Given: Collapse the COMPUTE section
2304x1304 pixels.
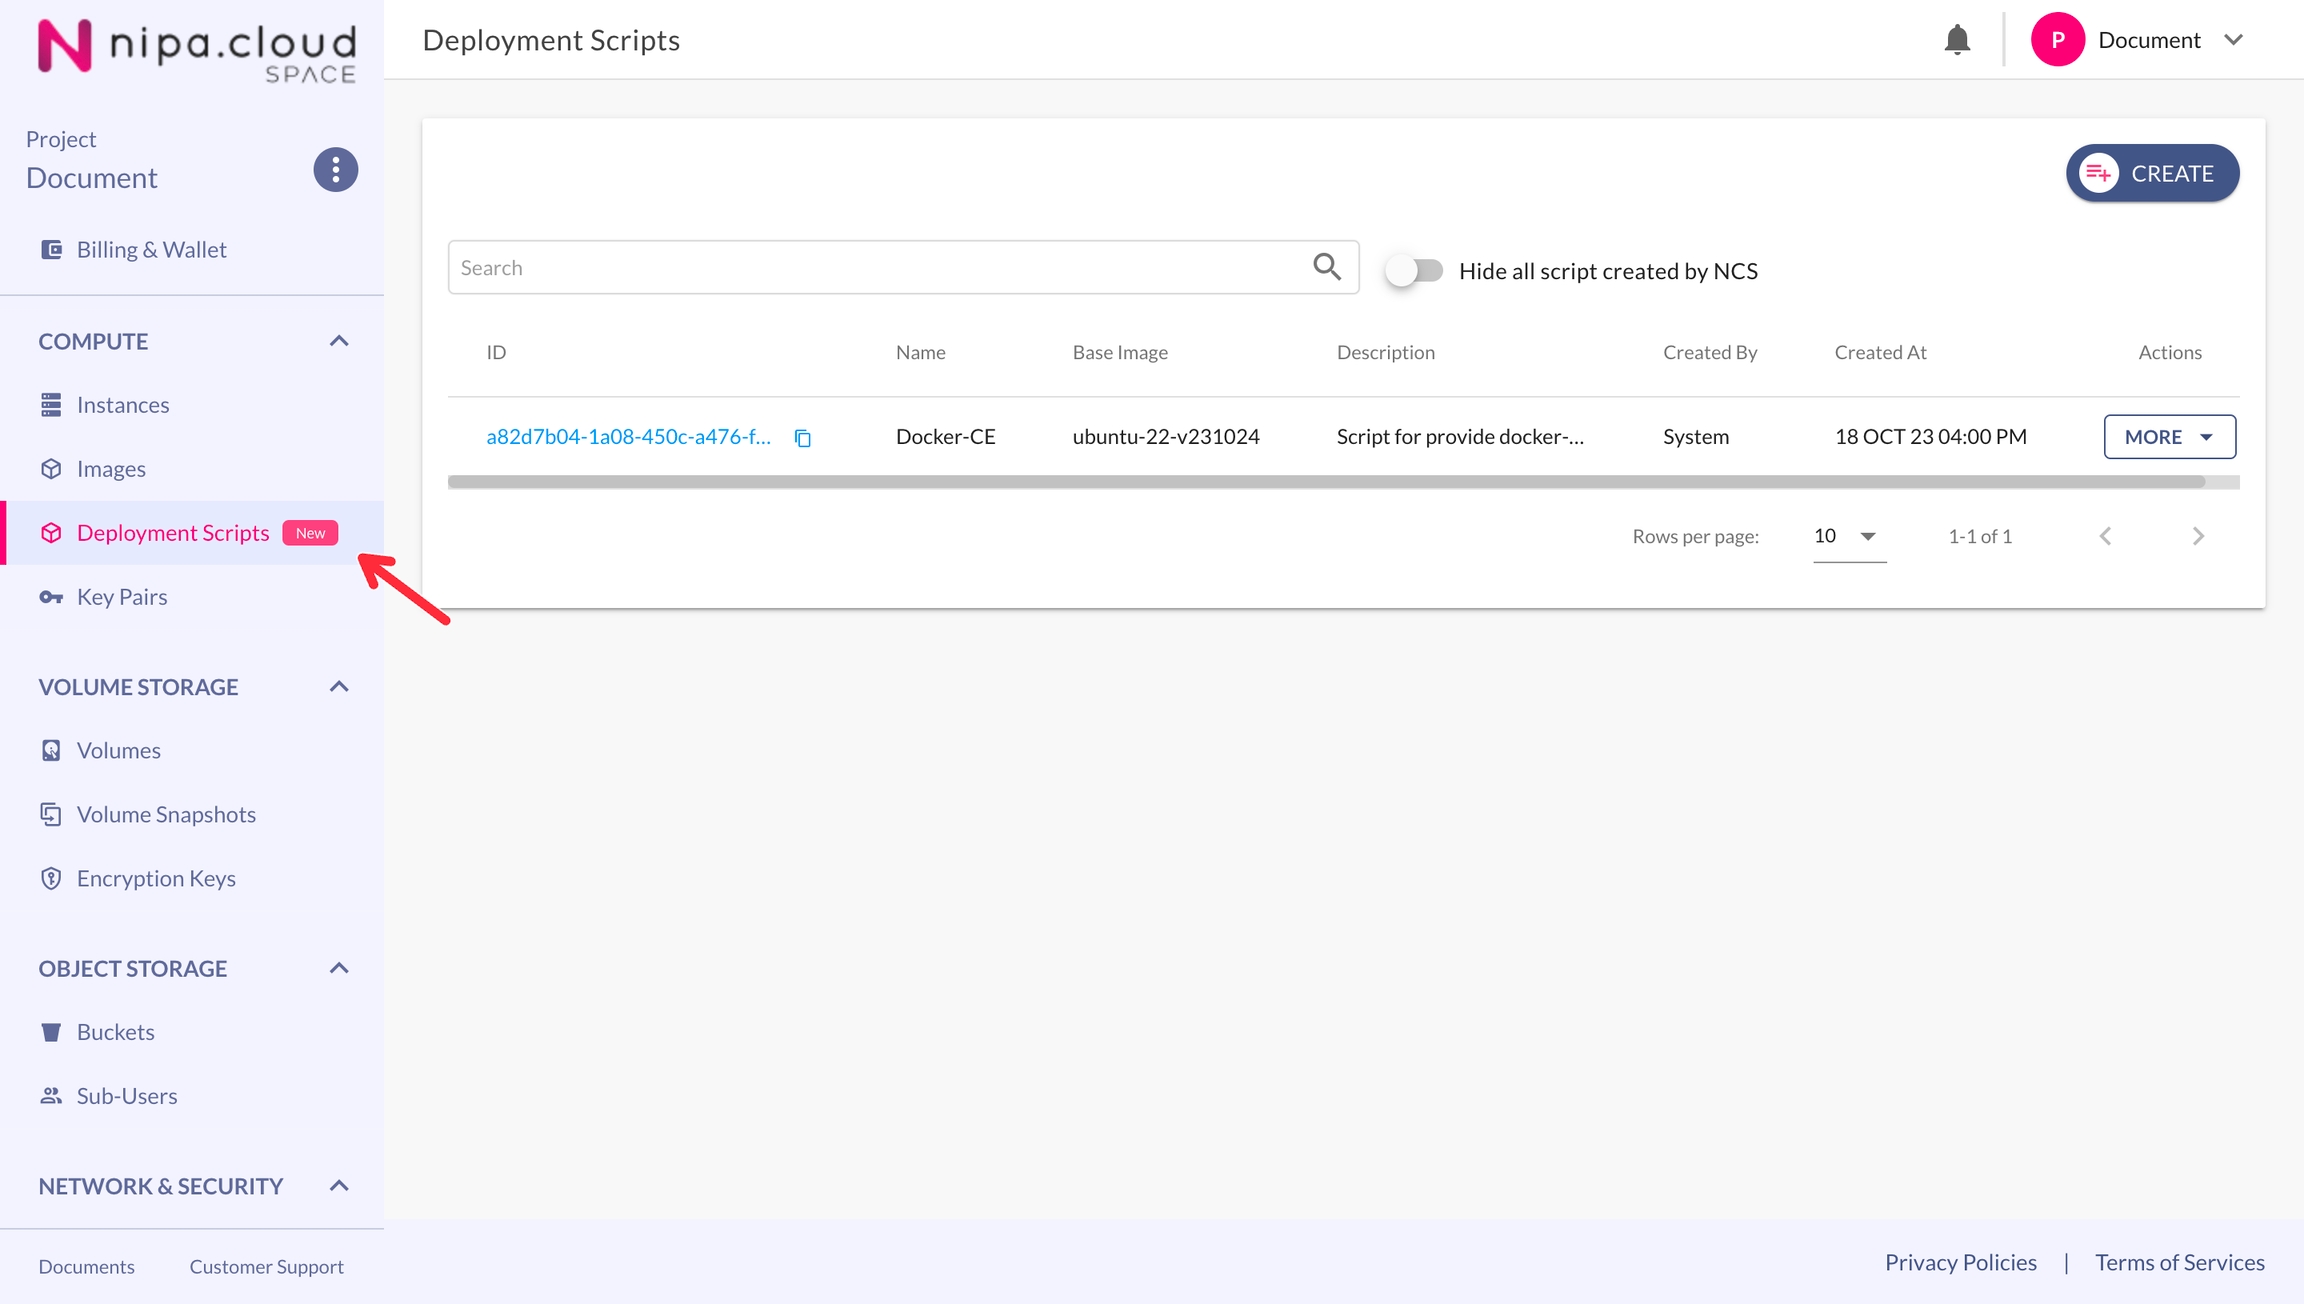Looking at the screenshot, I should coord(339,341).
